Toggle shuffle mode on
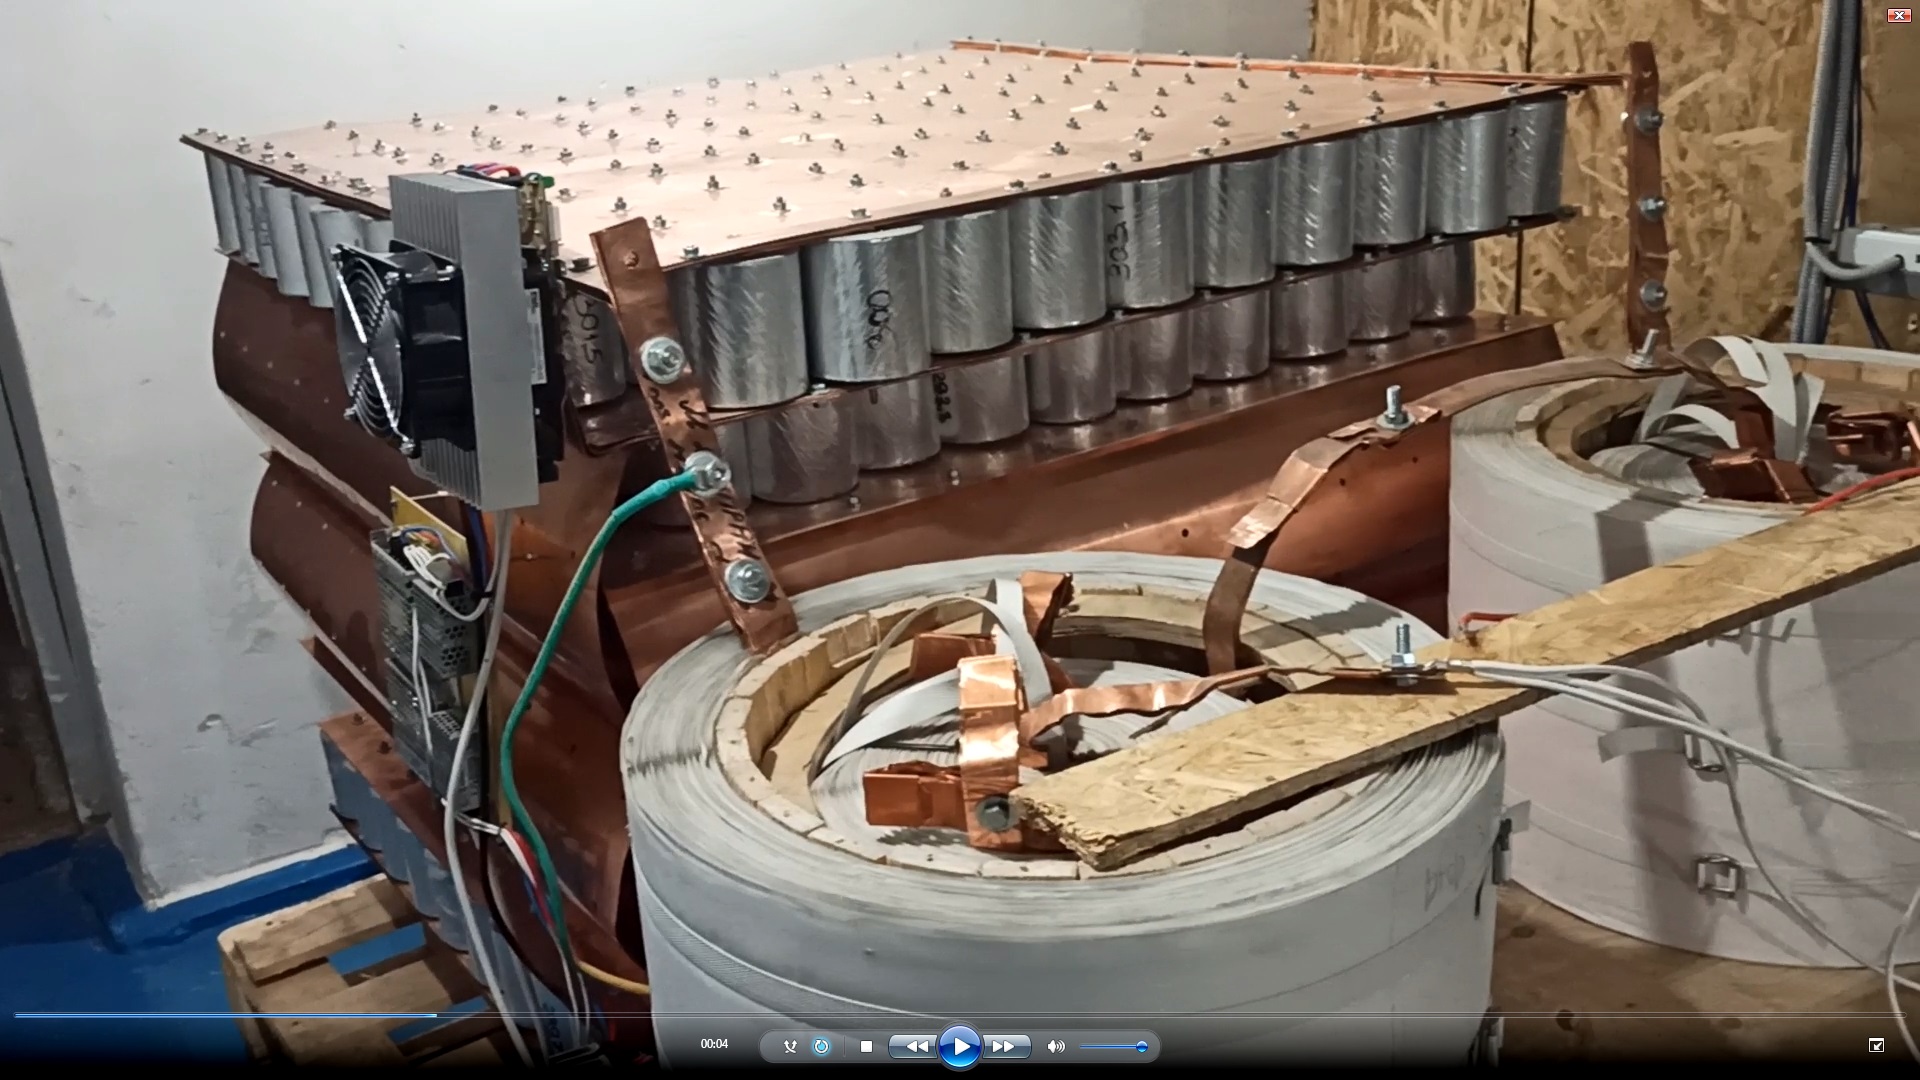The image size is (1920, 1080). pyautogui.click(x=790, y=1046)
